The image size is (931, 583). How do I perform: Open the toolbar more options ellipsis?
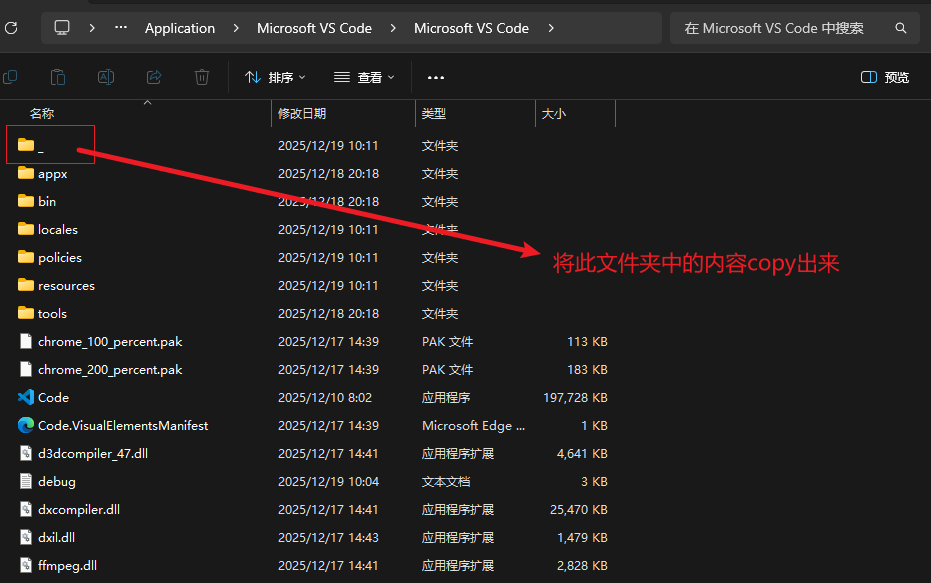pyautogui.click(x=436, y=77)
